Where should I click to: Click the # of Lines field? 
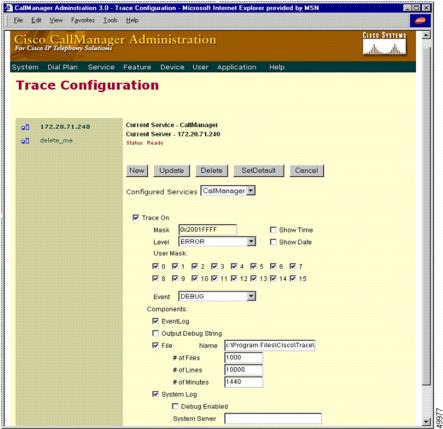tap(243, 370)
